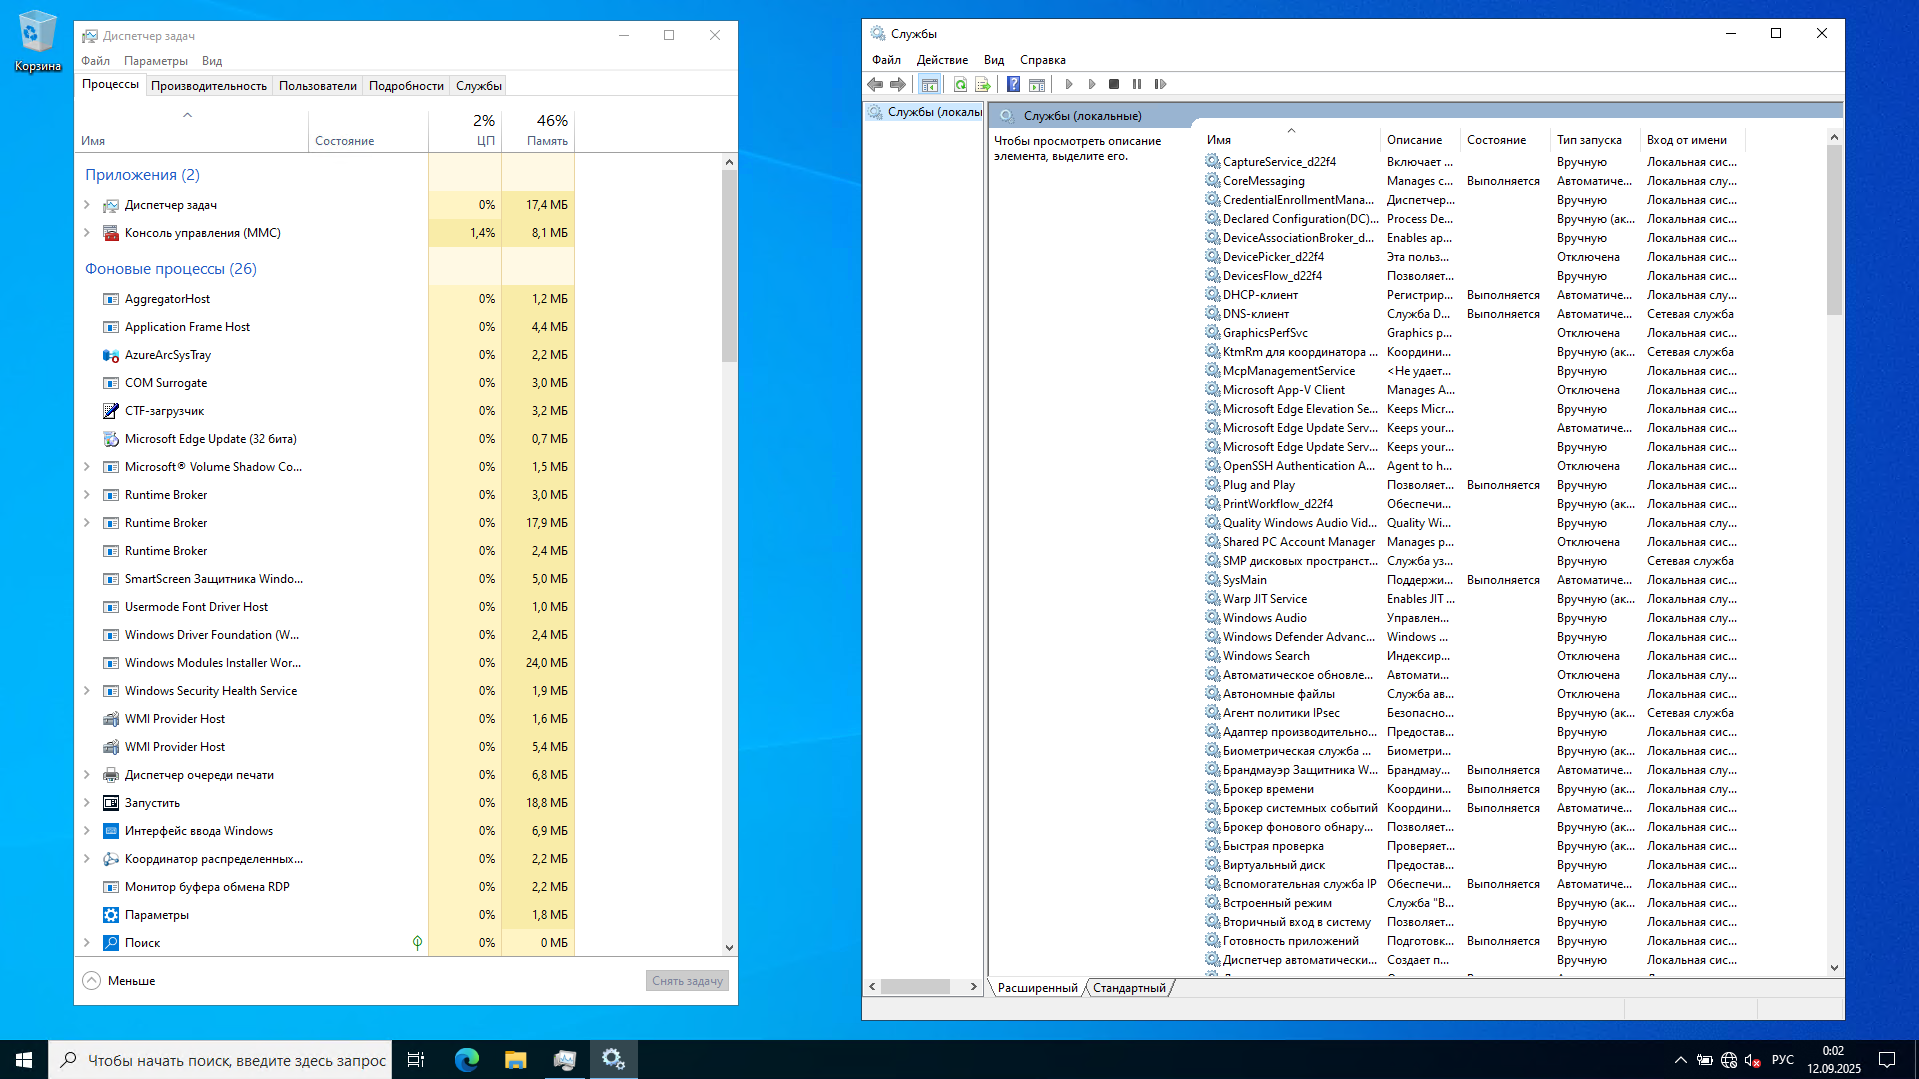This screenshot has height=1079, width=1919.
Task: Expand Запустить process row
Action: (x=87, y=803)
